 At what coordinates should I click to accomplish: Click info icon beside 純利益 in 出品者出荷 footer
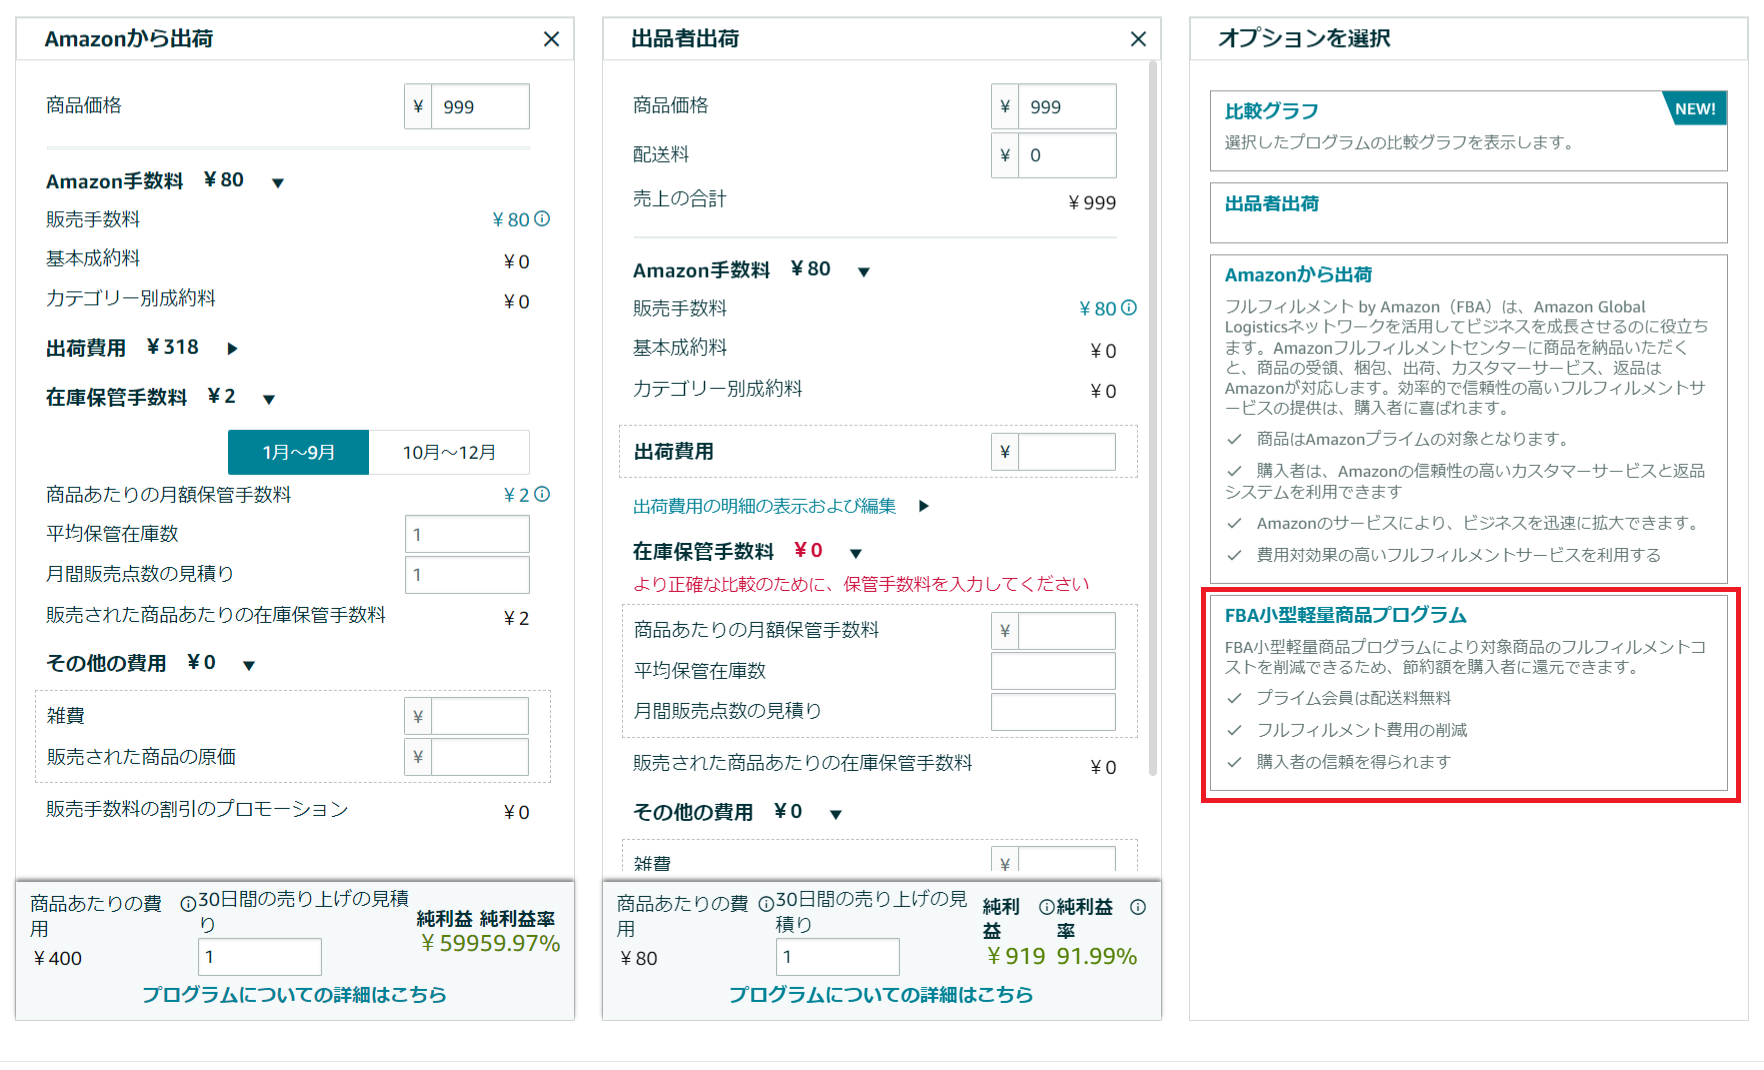(1046, 907)
